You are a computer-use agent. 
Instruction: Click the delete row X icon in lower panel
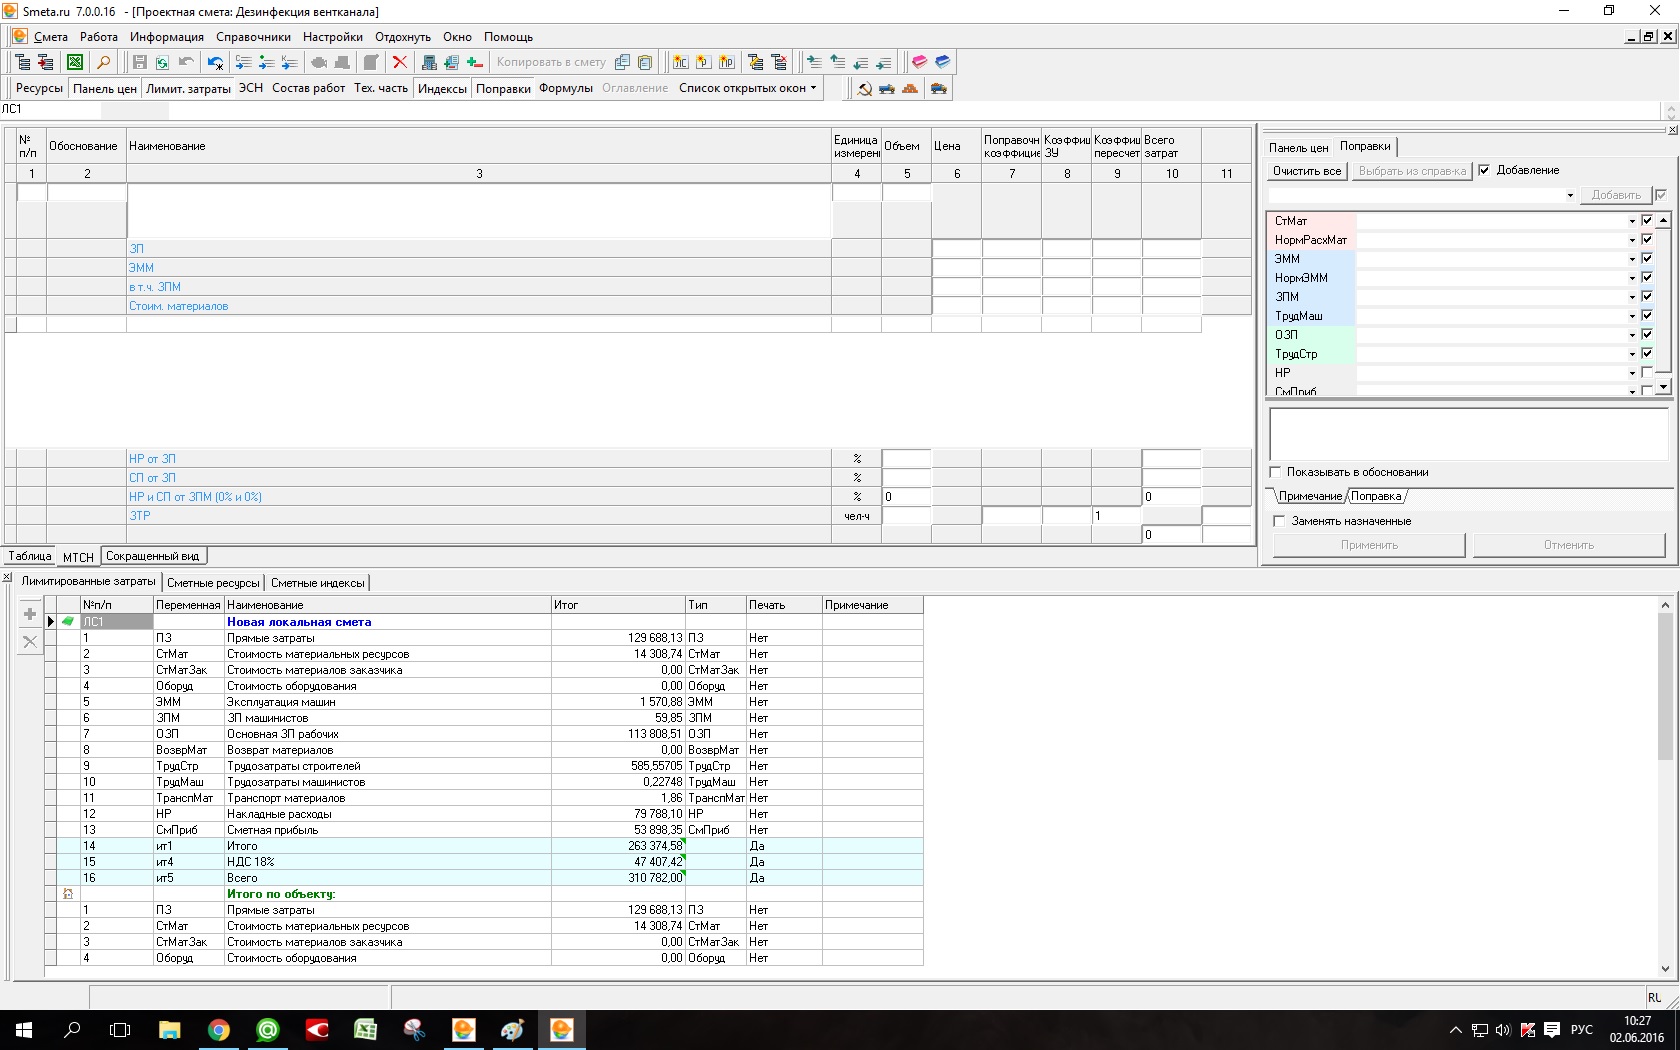tap(30, 642)
